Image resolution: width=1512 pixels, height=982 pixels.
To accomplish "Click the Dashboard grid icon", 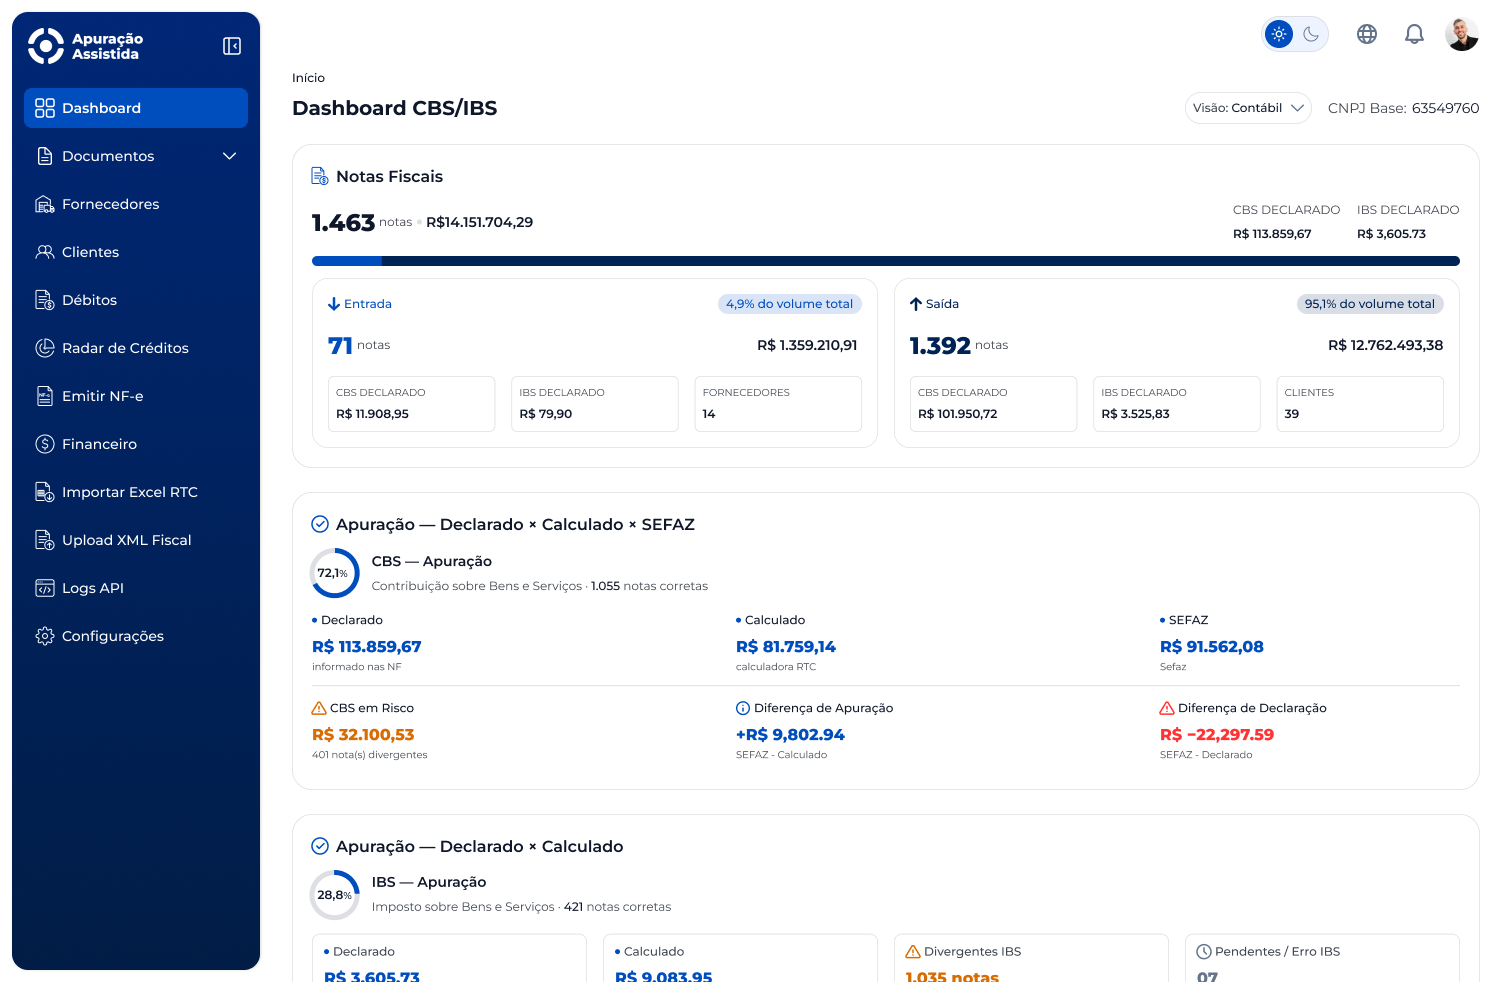I will (x=45, y=108).
